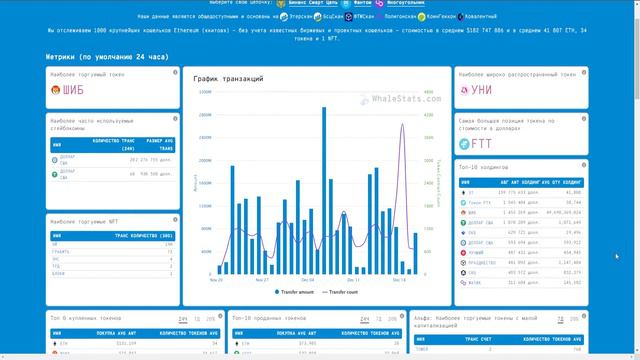Screen dimensions: 640x360
Task: Click the УНИ token name
Action: tap(482, 90)
